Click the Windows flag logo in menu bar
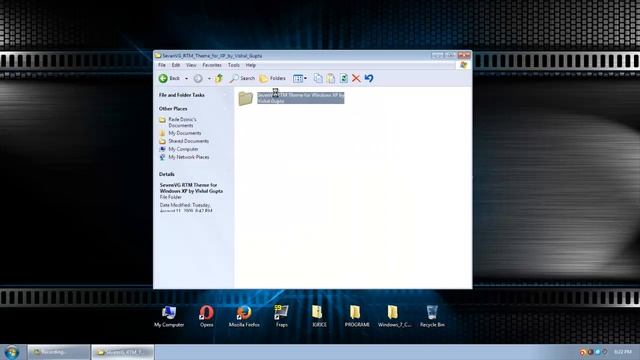 point(464,65)
